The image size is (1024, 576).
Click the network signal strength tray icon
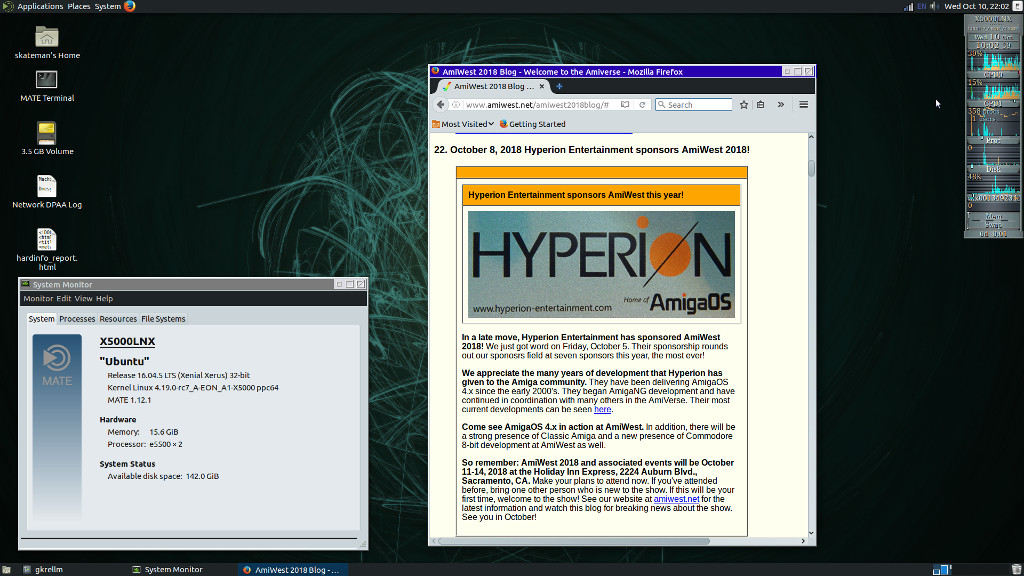click(x=908, y=6)
